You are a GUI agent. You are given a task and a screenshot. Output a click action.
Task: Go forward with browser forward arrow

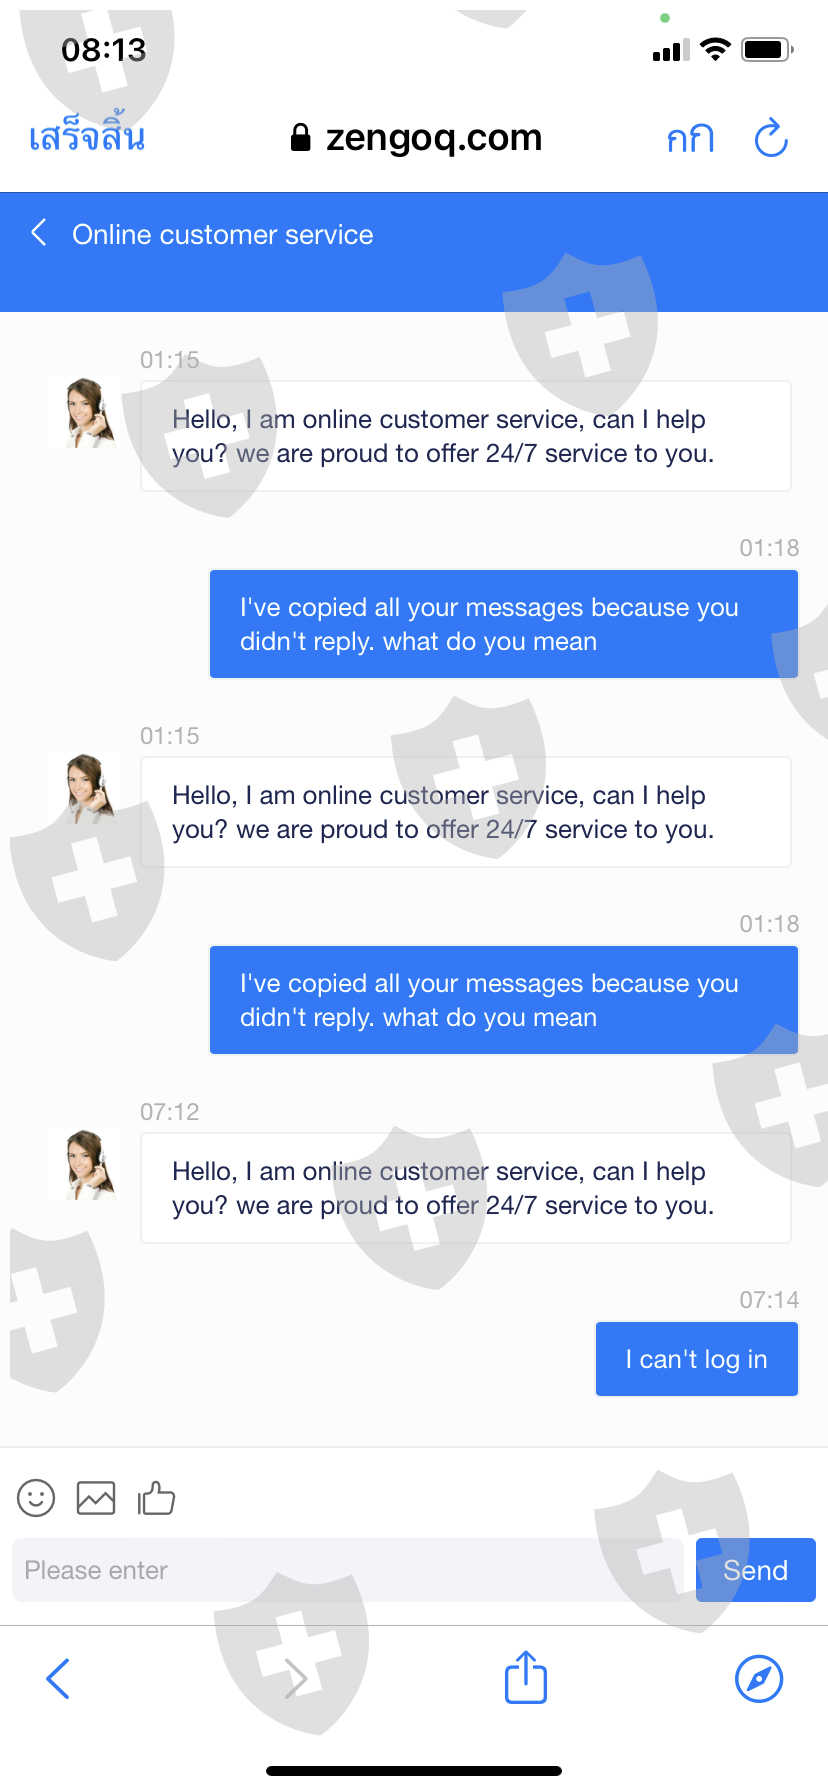click(x=295, y=1678)
